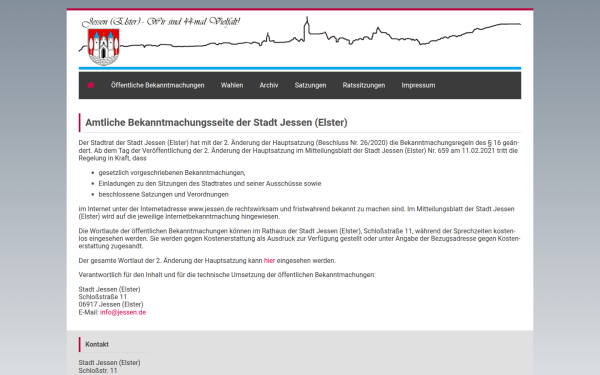The width and height of the screenshot is (600, 375).
Task: Click the red home icon in navigation
Action: point(90,85)
